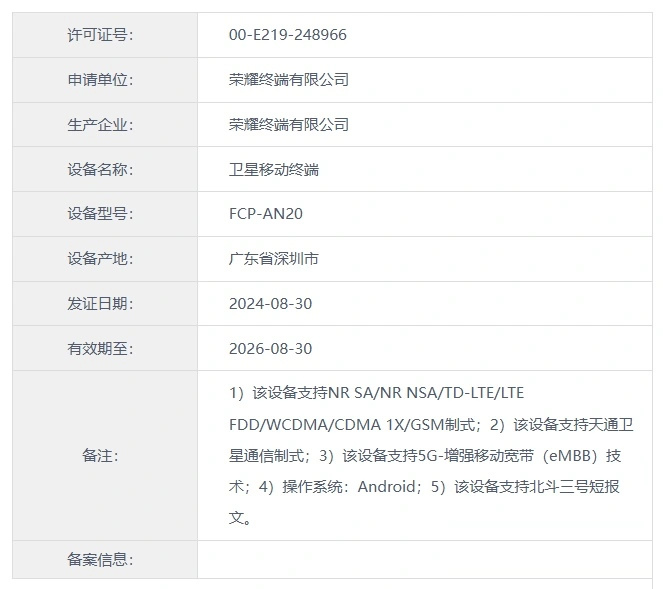Image resolution: width=663 pixels, height=589 pixels.
Task: Click the 备案信息 label
Action: pos(100,560)
